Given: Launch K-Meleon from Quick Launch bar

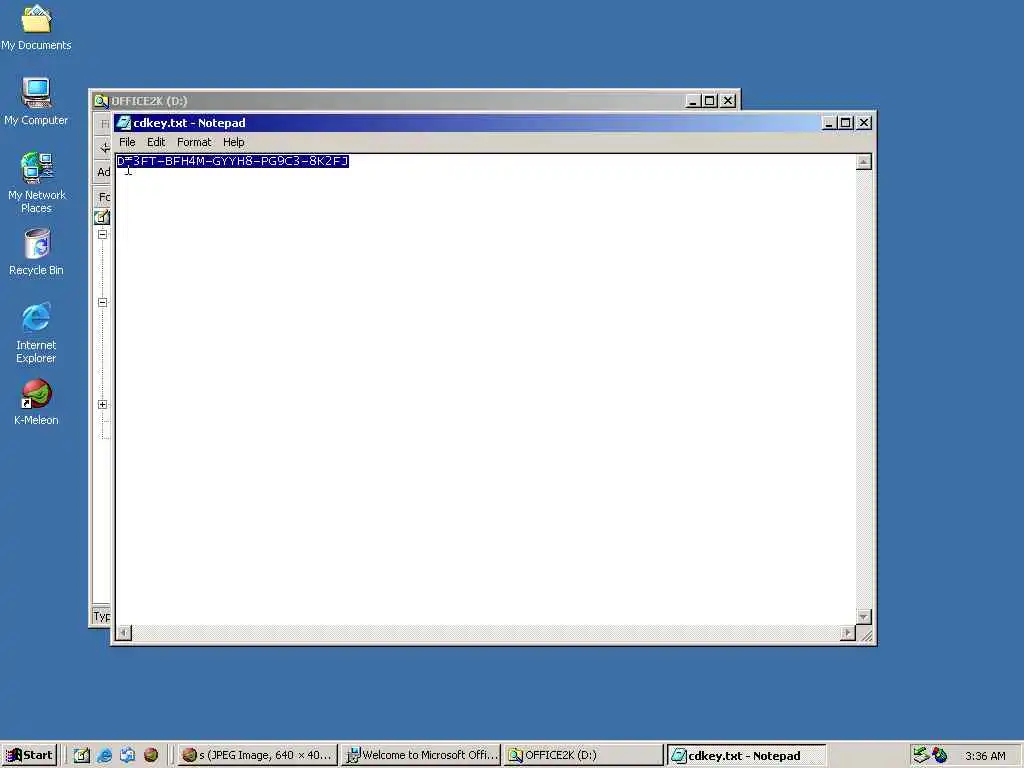Looking at the screenshot, I should 151,755.
